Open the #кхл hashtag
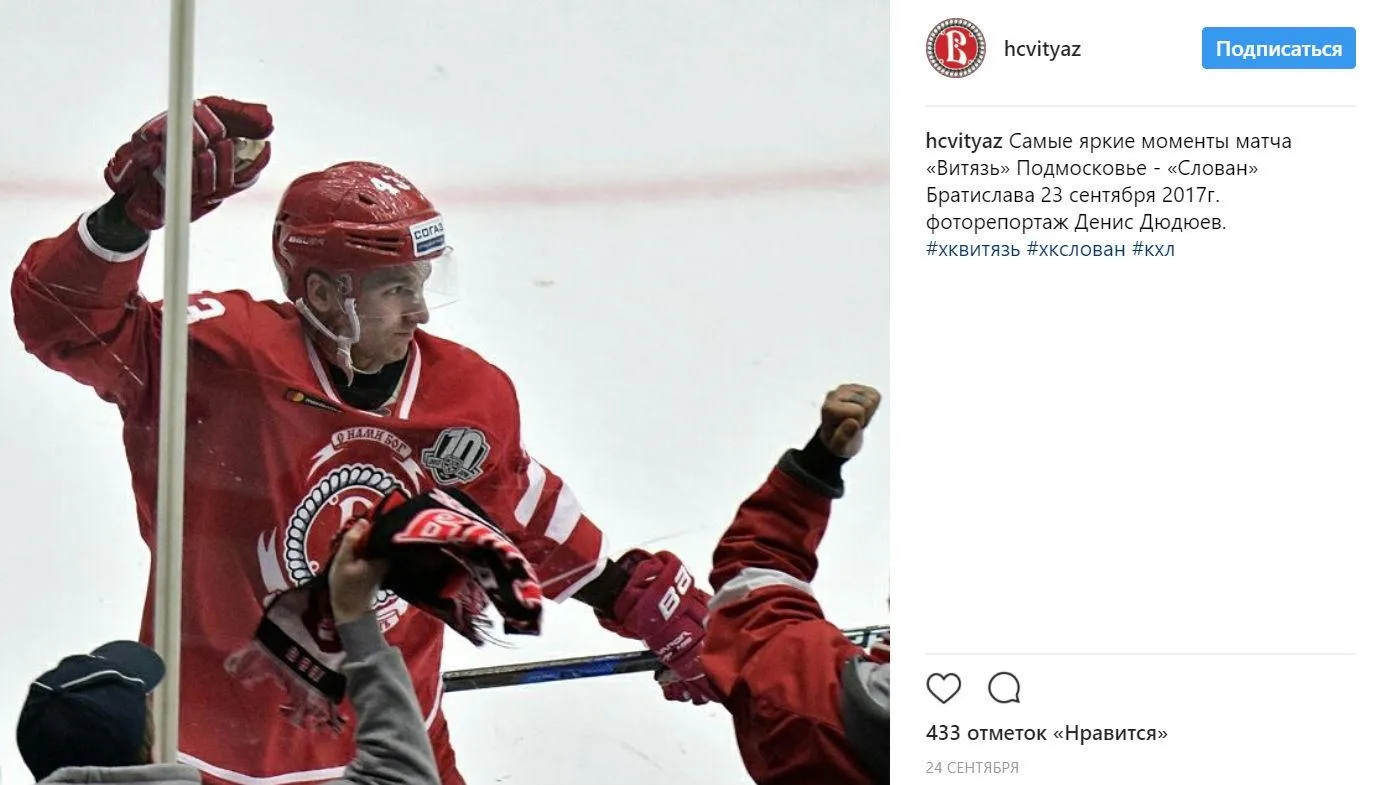Image resolution: width=1379 pixels, height=785 pixels. (x=1153, y=249)
